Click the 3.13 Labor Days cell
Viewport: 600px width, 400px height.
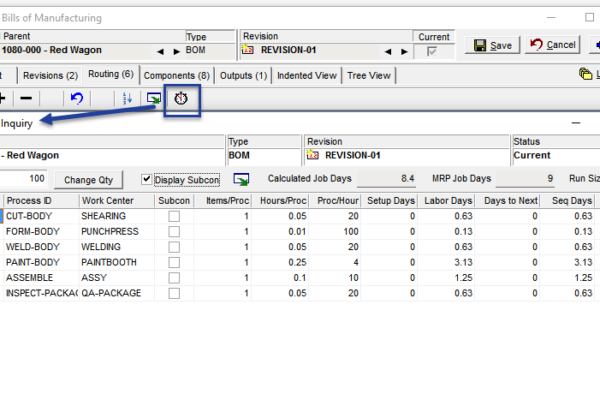(x=446, y=262)
